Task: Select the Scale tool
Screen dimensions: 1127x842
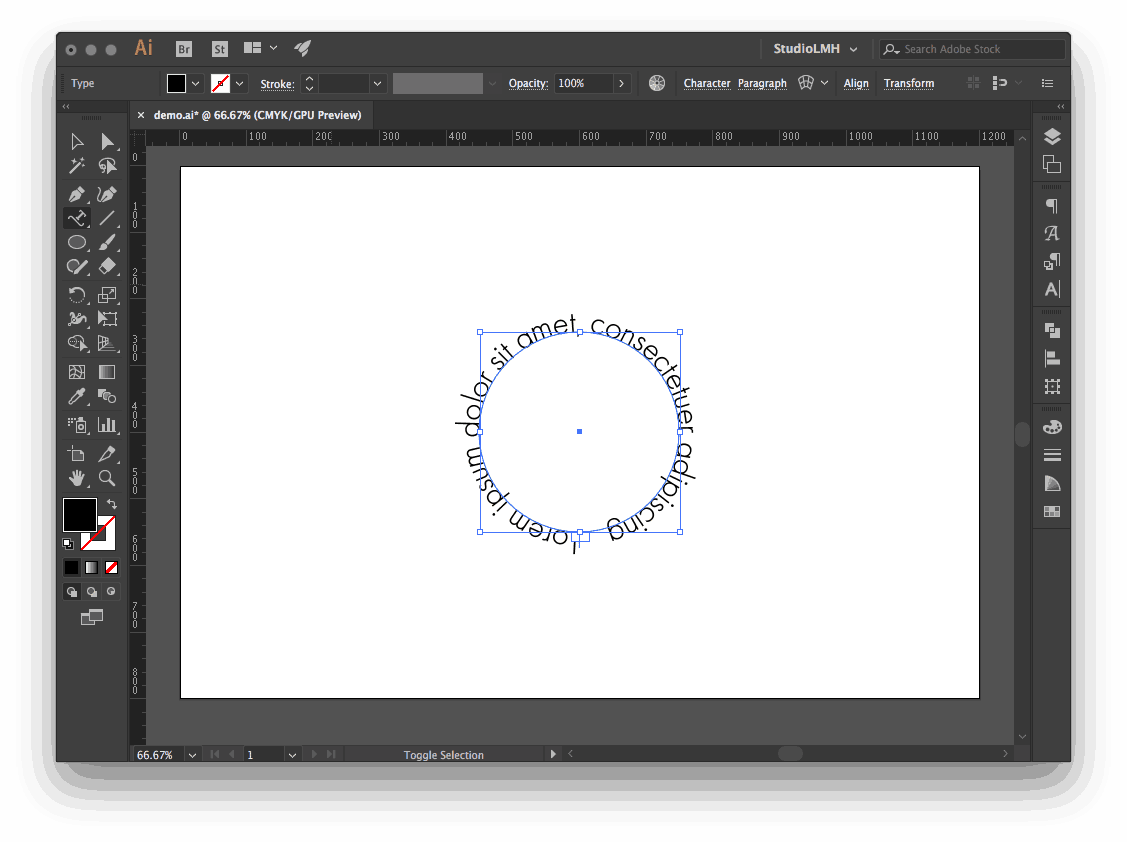Action: point(107,295)
